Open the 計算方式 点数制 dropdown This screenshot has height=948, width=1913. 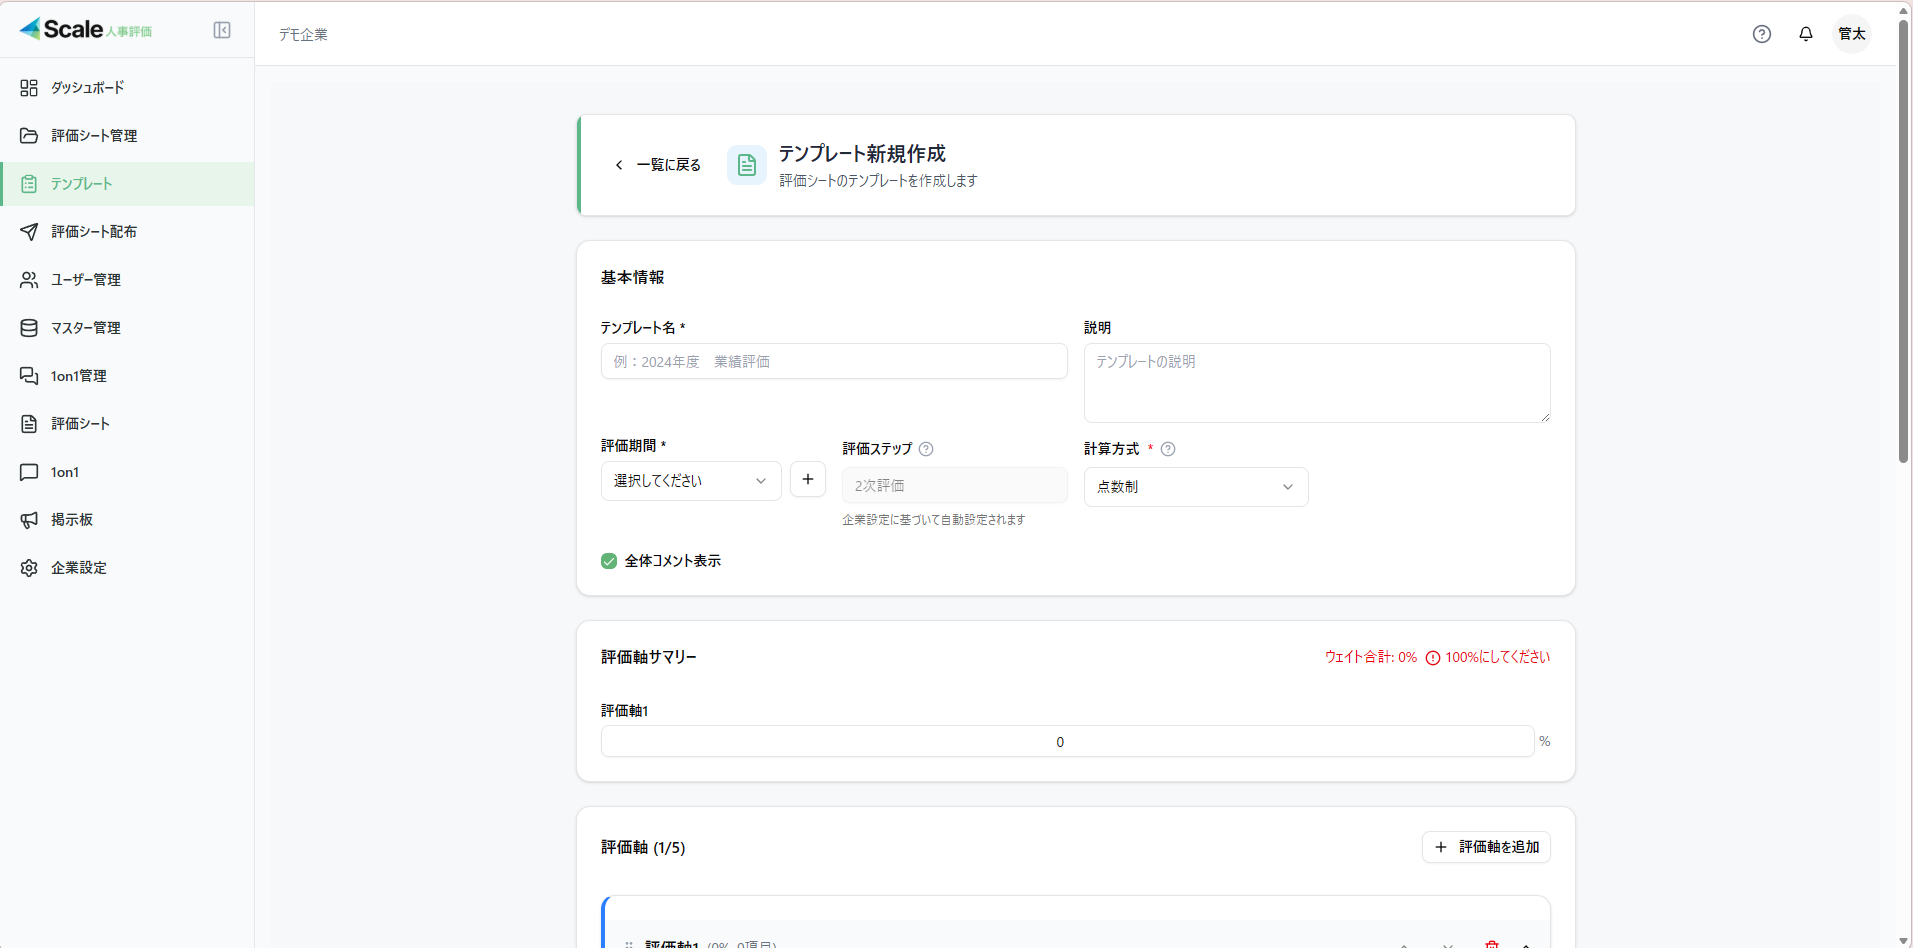click(1195, 487)
